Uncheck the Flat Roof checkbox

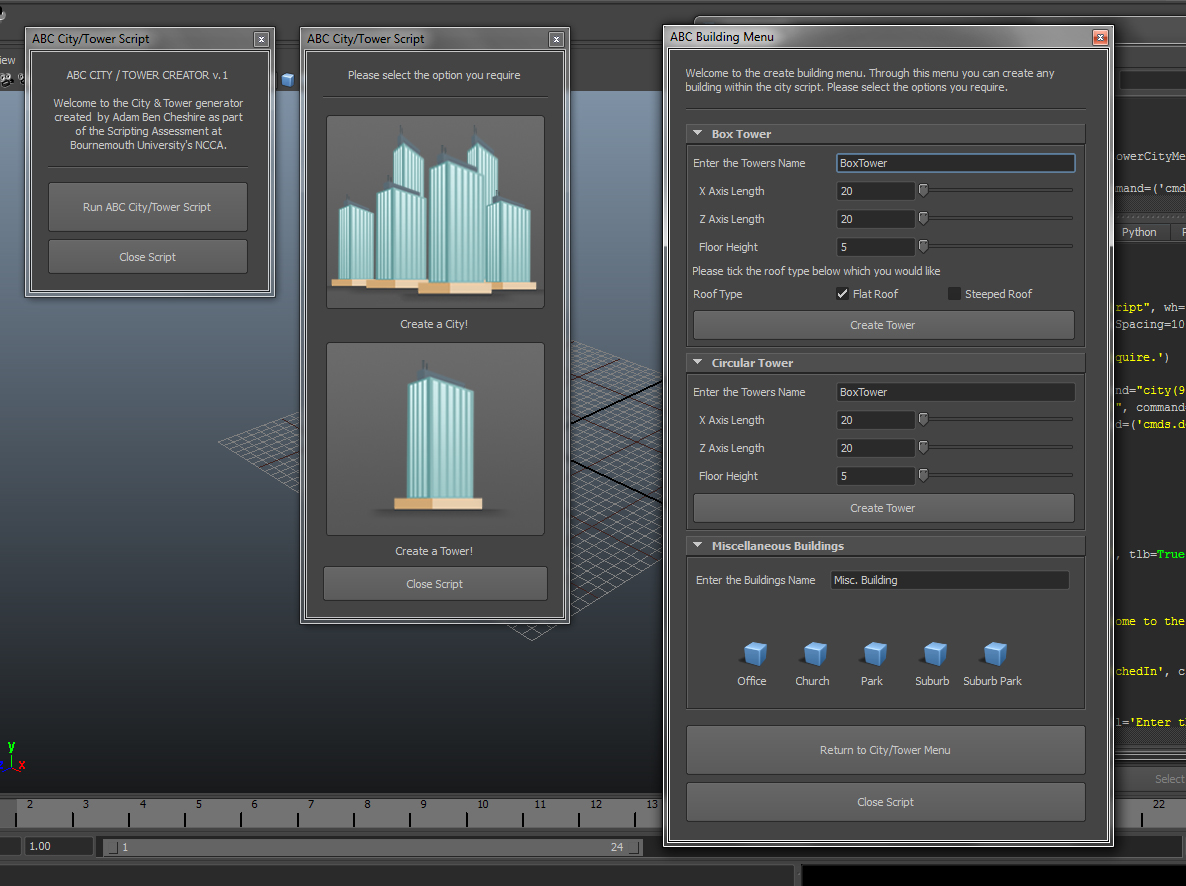843,293
